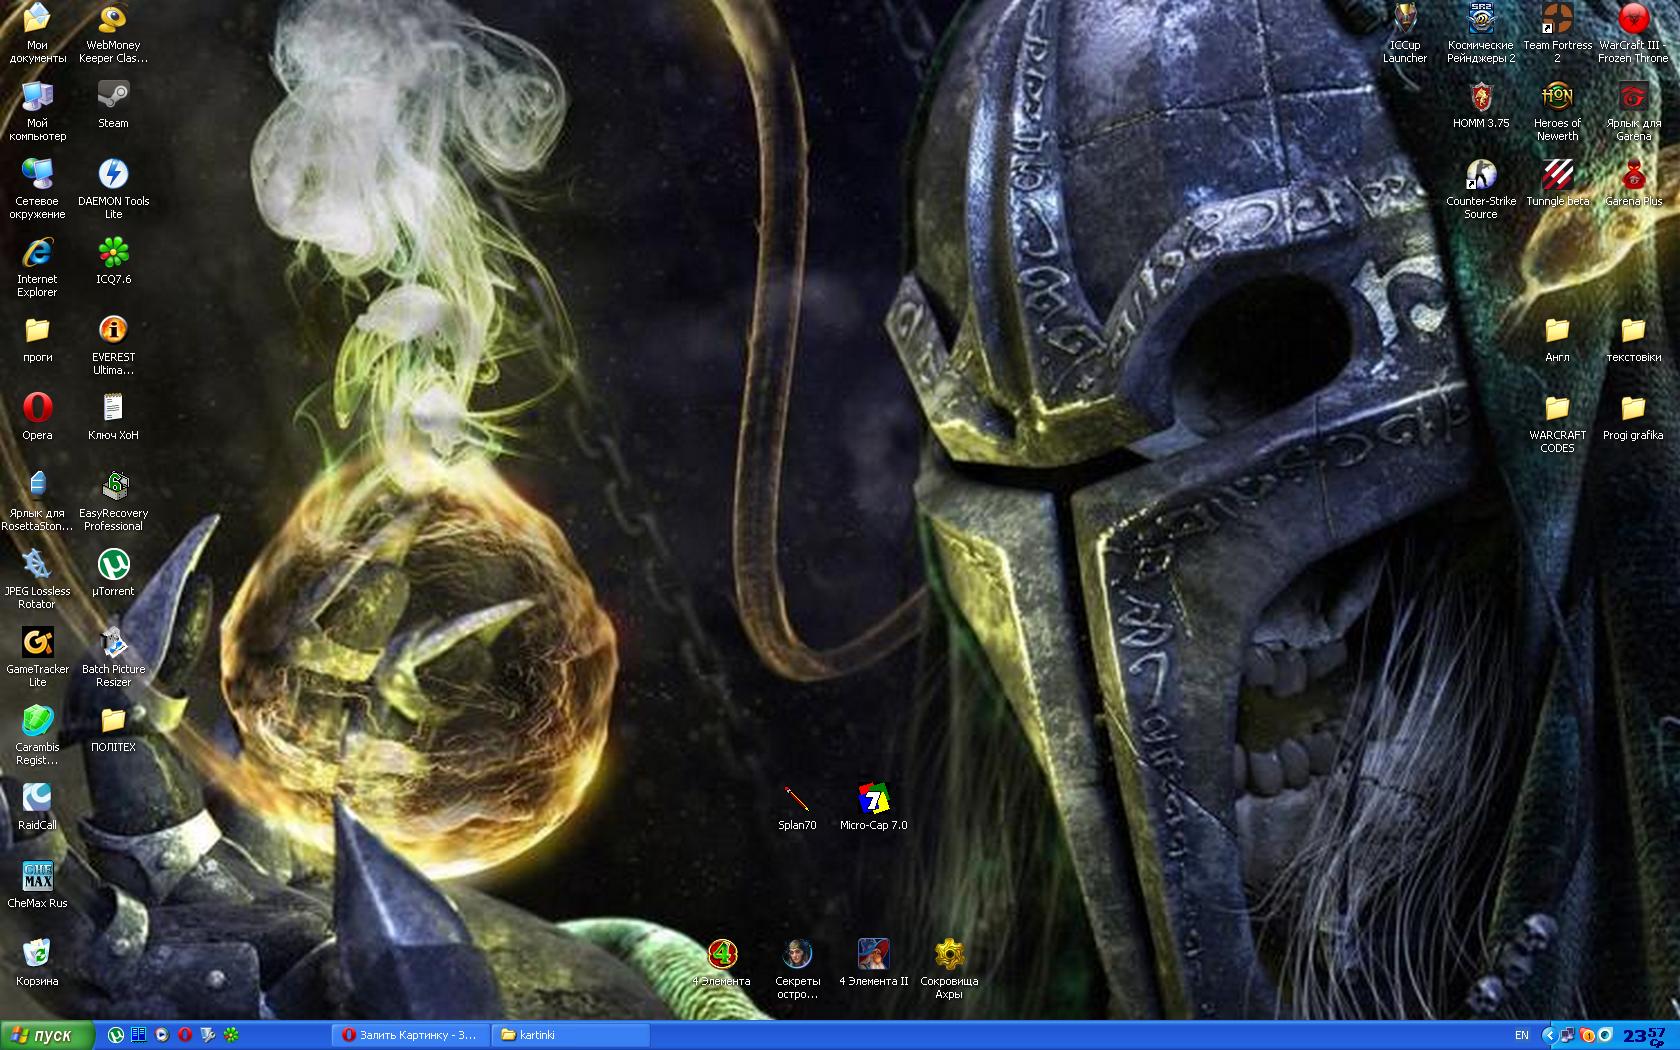Select the Ярлык для Garena shortcut

tap(1633, 110)
